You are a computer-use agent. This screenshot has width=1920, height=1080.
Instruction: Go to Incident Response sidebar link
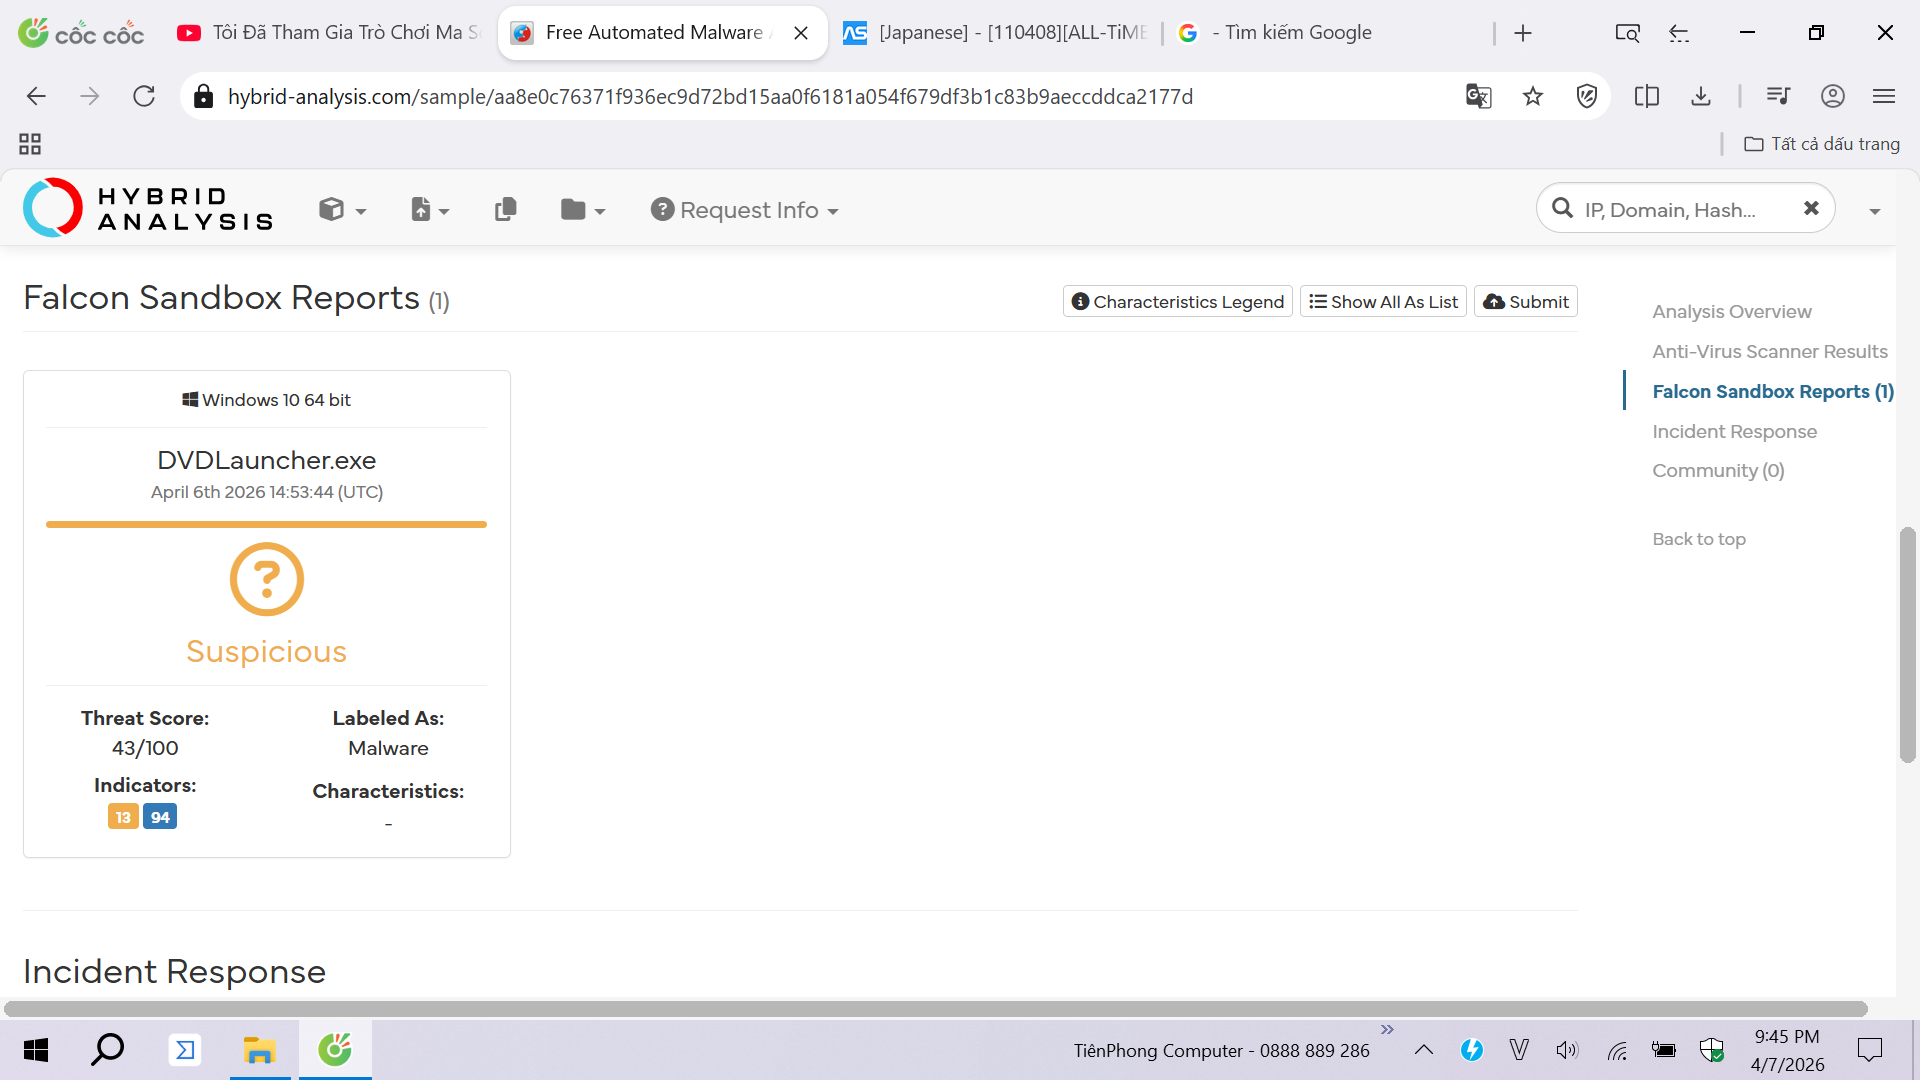(1735, 432)
